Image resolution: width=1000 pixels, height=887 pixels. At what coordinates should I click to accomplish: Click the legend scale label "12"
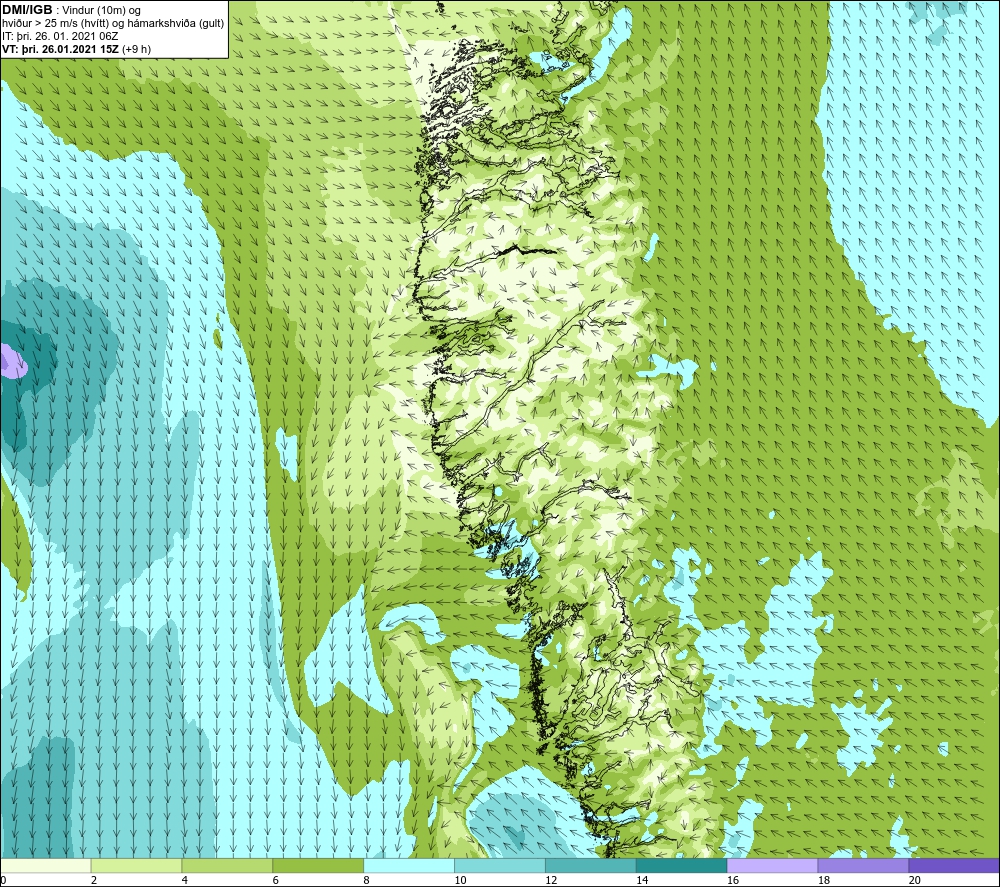click(x=551, y=881)
